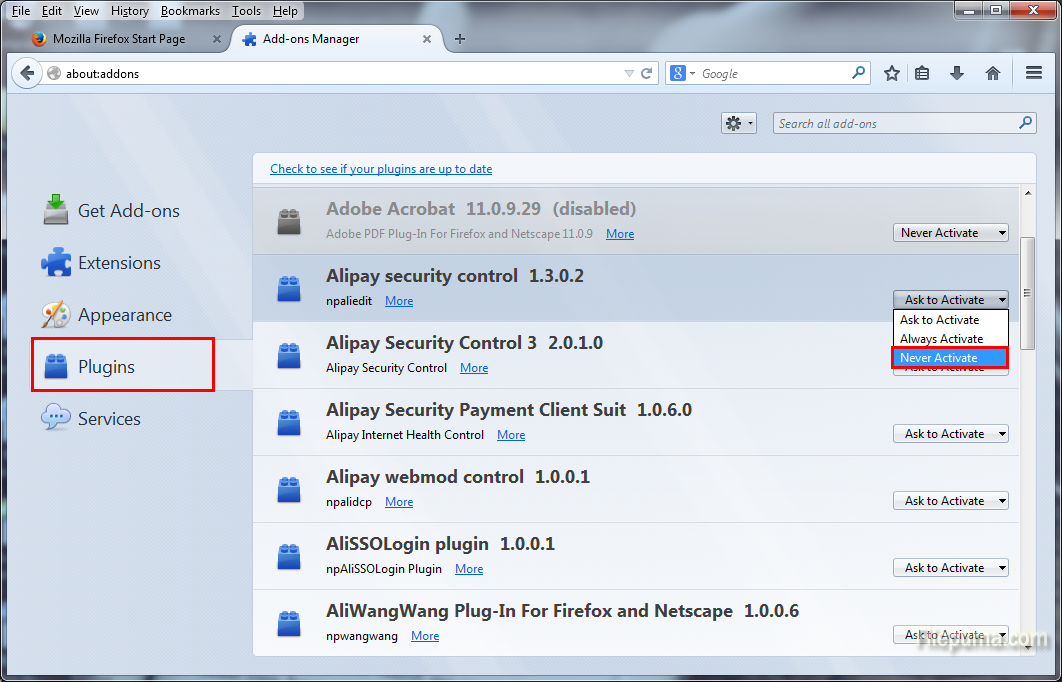Screen dimensions: 1062x682
Task: Open the gear tools menu for add-ons
Action: pyautogui.click(x=738, y=123)
